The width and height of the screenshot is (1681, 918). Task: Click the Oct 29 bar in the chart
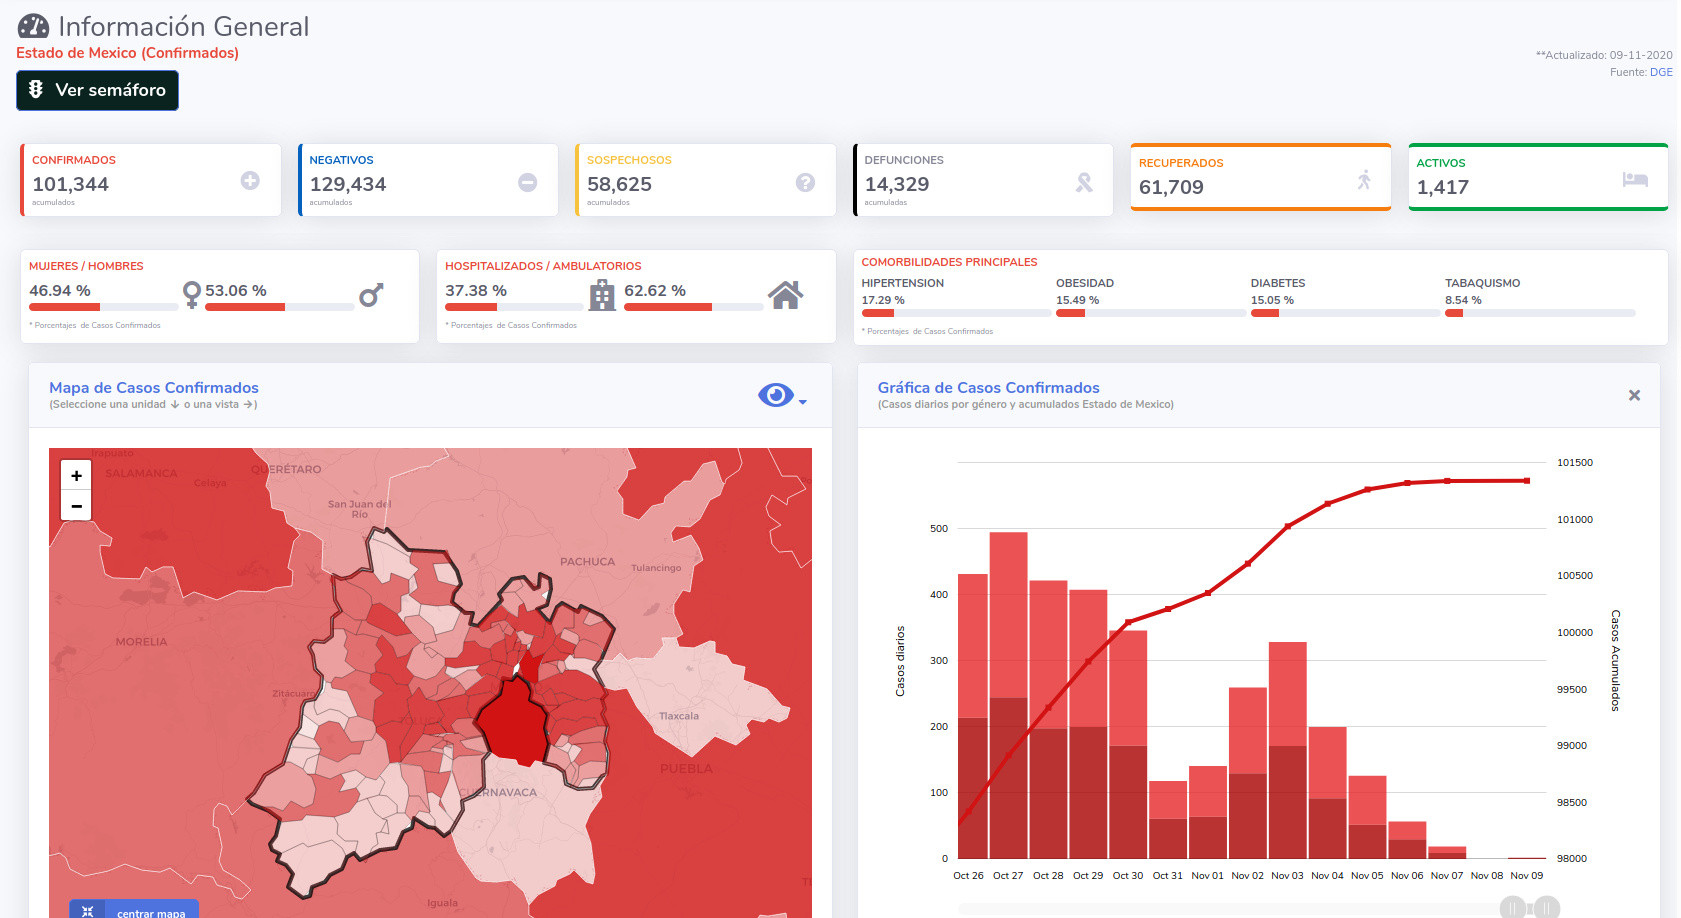1088,724
